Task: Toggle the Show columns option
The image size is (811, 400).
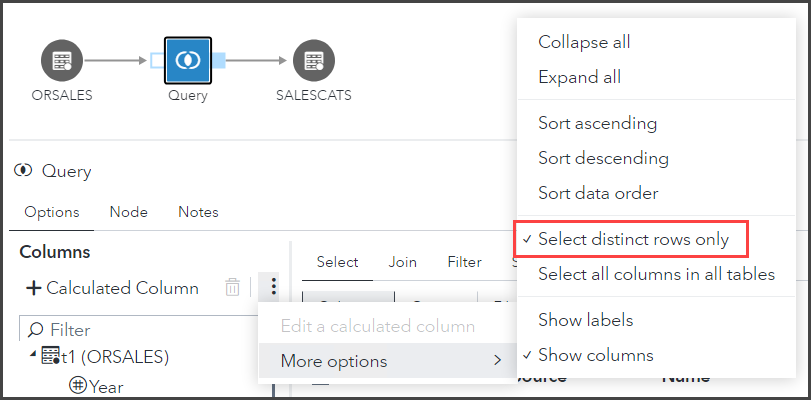Action: pyautogui.click(x=595, y=355)
